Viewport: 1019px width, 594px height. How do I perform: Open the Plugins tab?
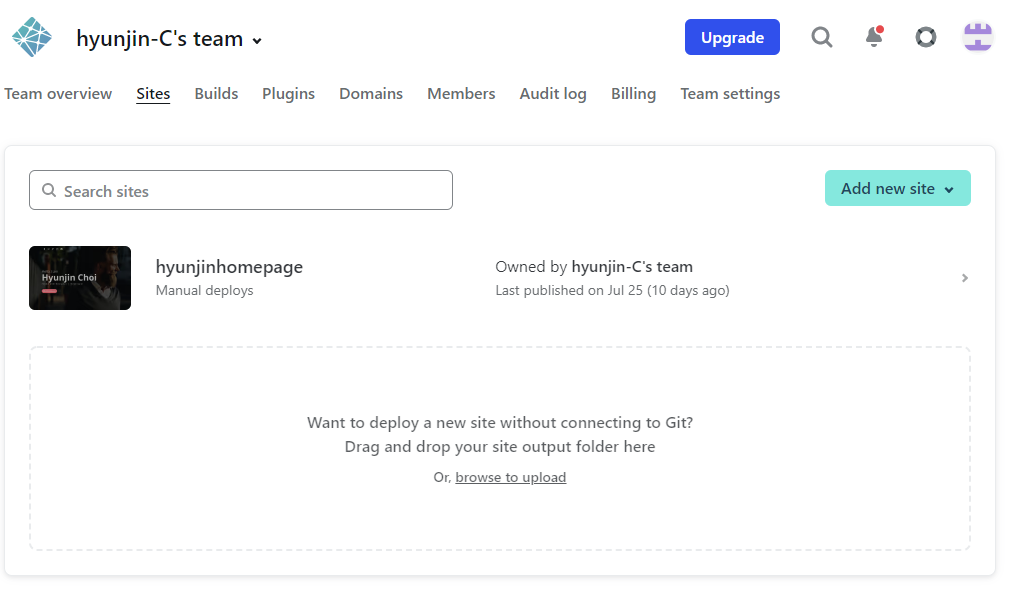pos(289,94)
